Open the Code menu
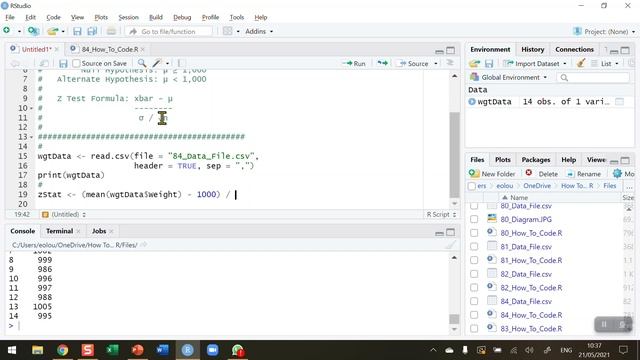The height and width of the screenshot is (360, 640). coord(53,17)
